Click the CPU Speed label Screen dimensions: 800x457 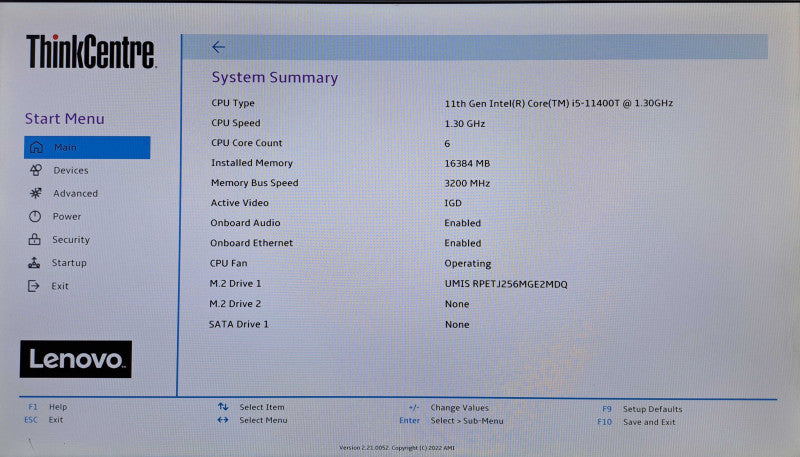[236, 123]
